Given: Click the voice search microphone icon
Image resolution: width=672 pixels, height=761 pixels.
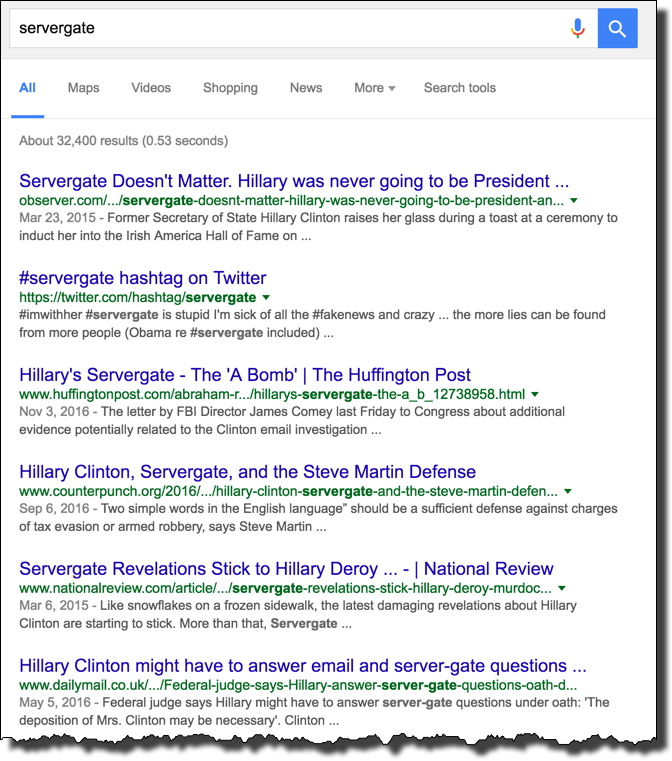Looking at the screenshot, I should 577,28.
